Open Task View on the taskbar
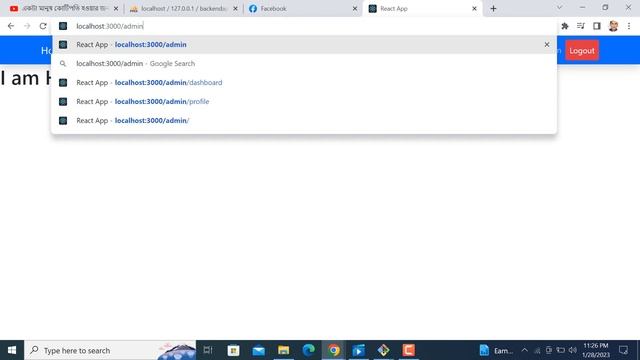This screenshot has width=640, height=360. pyautogui.click(x=208, y=350)
